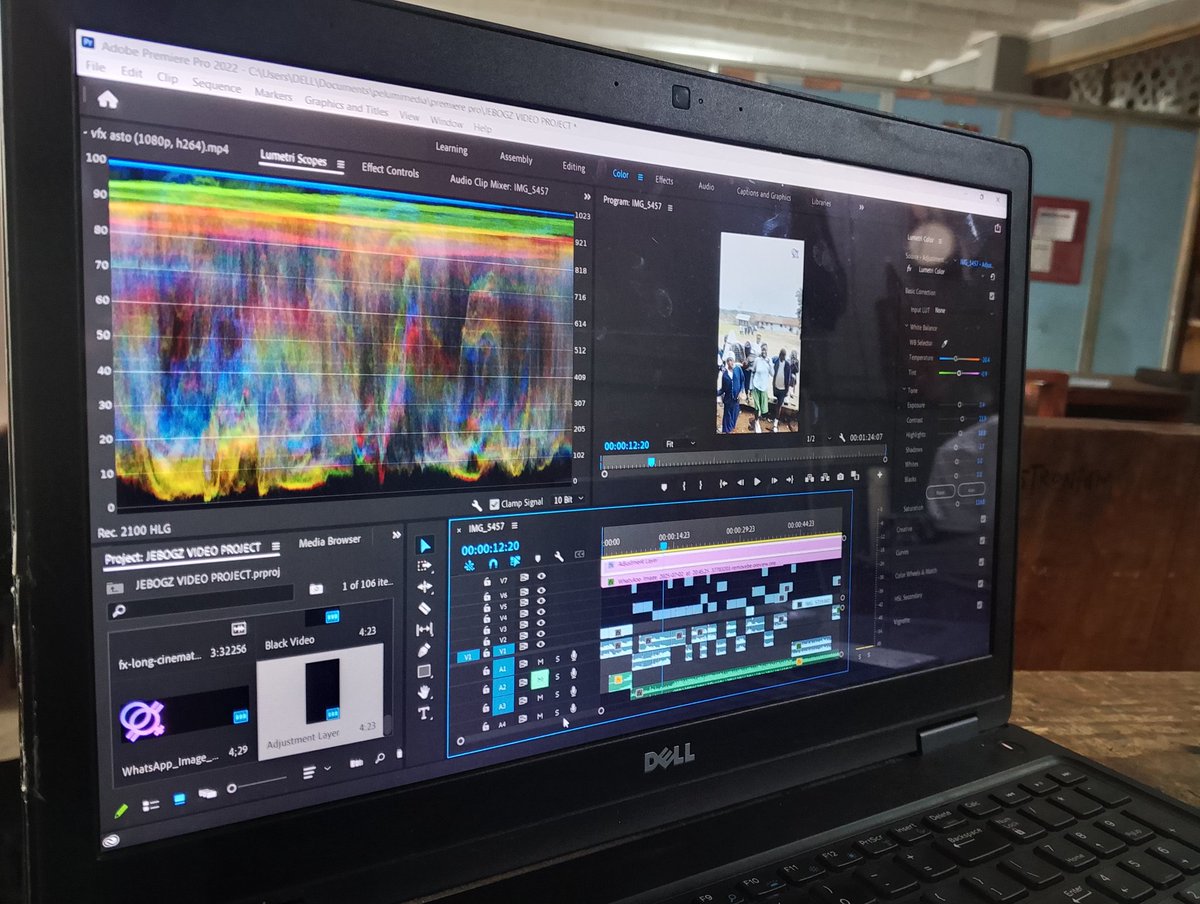Screen dimensions: 1200x904
Task: Switch to the Media Browser tab
Action: pos(329,541)
